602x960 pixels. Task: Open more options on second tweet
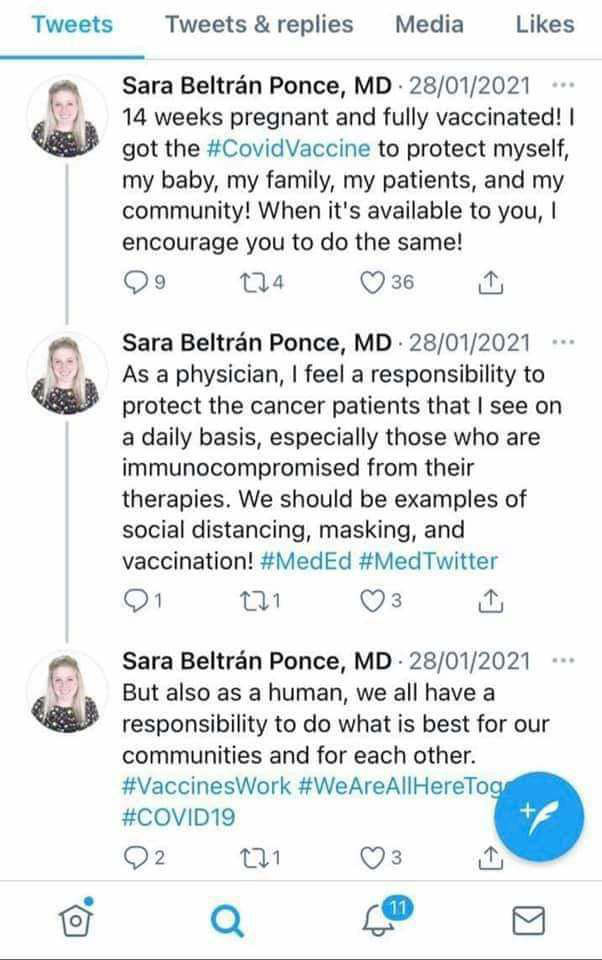pyautogui.click(x=563, y=342)
